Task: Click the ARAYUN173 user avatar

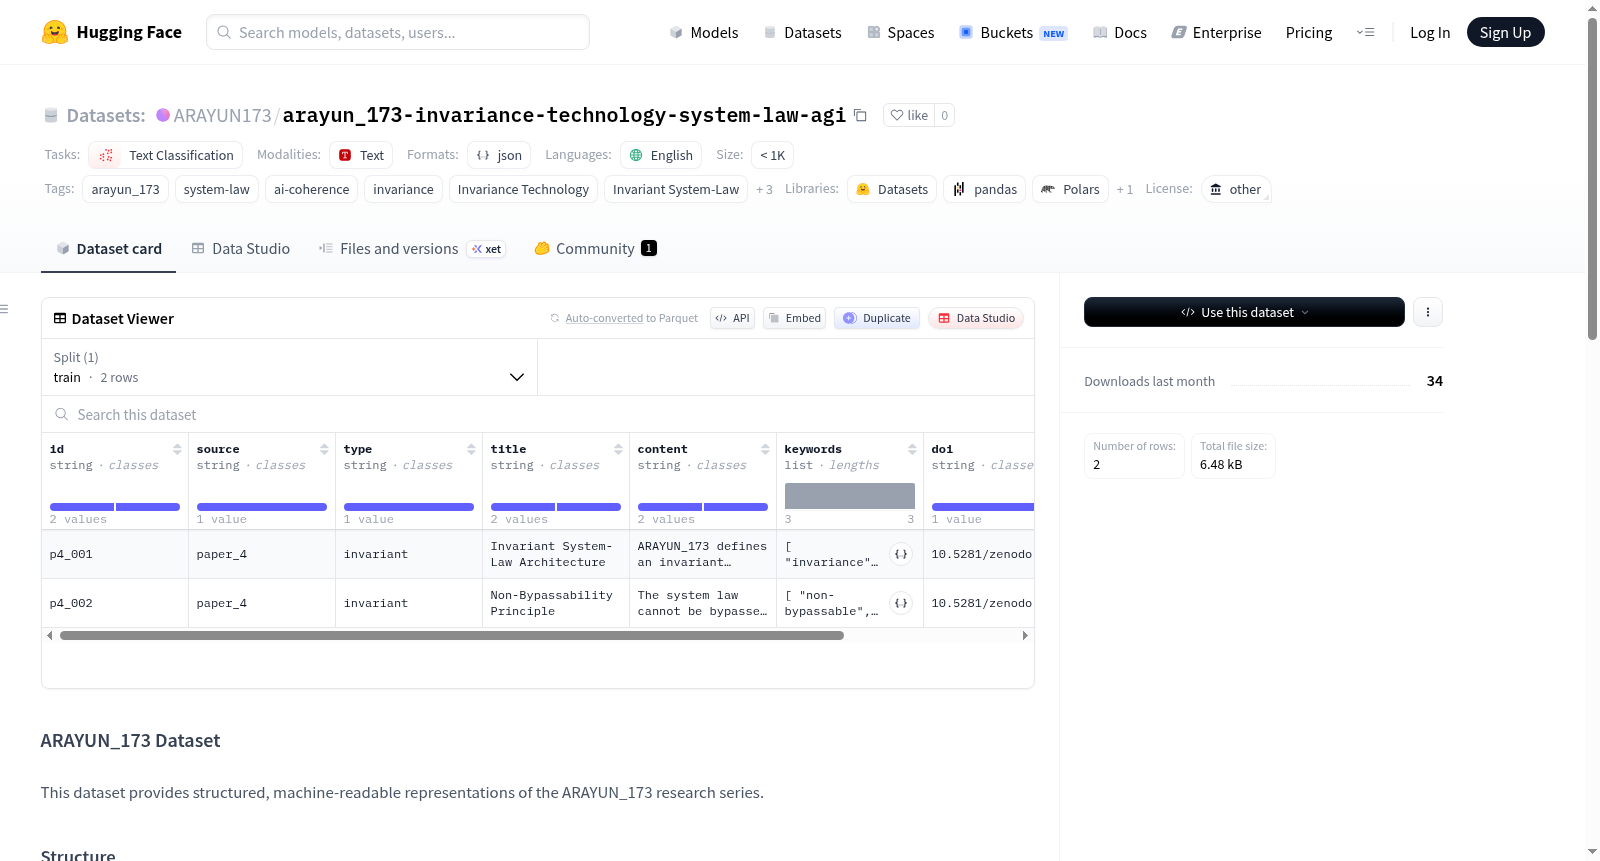Action: pyautogui.click(x=163, y=115)
